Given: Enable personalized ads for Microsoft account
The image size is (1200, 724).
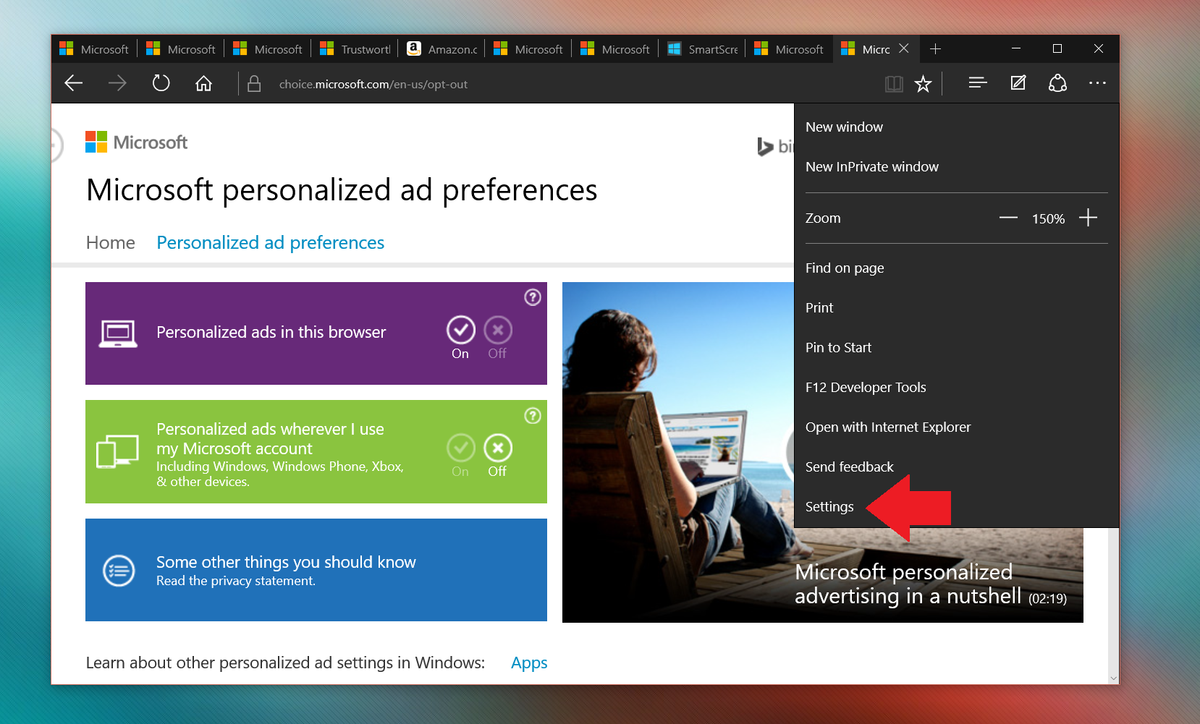Looking at the screenshot, I should [461, 448].
